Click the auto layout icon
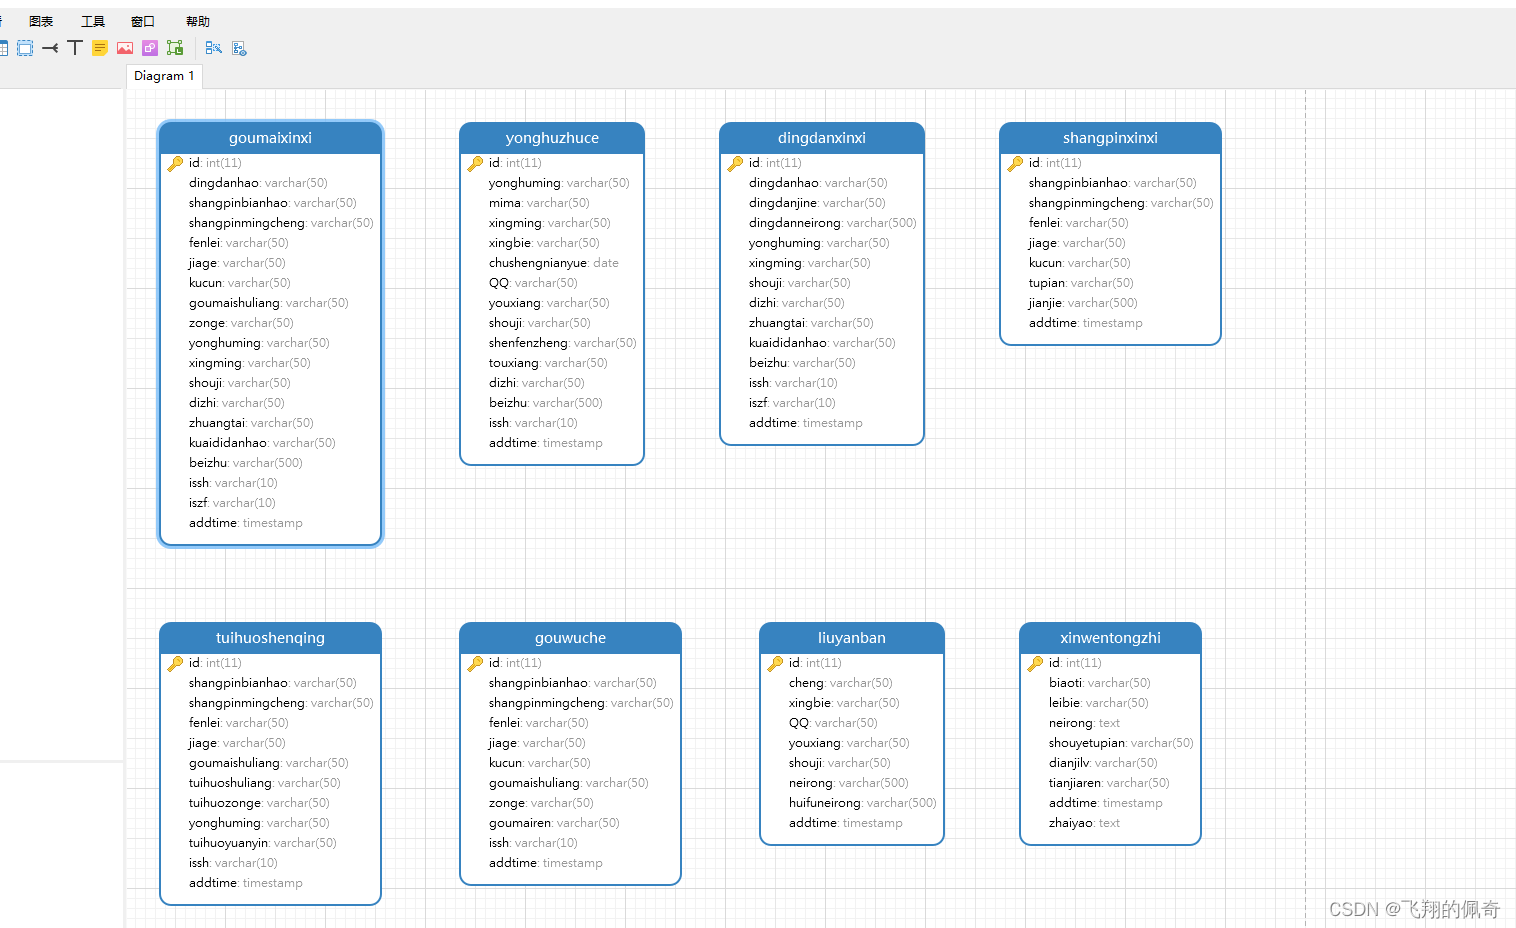 click(213, 48)
